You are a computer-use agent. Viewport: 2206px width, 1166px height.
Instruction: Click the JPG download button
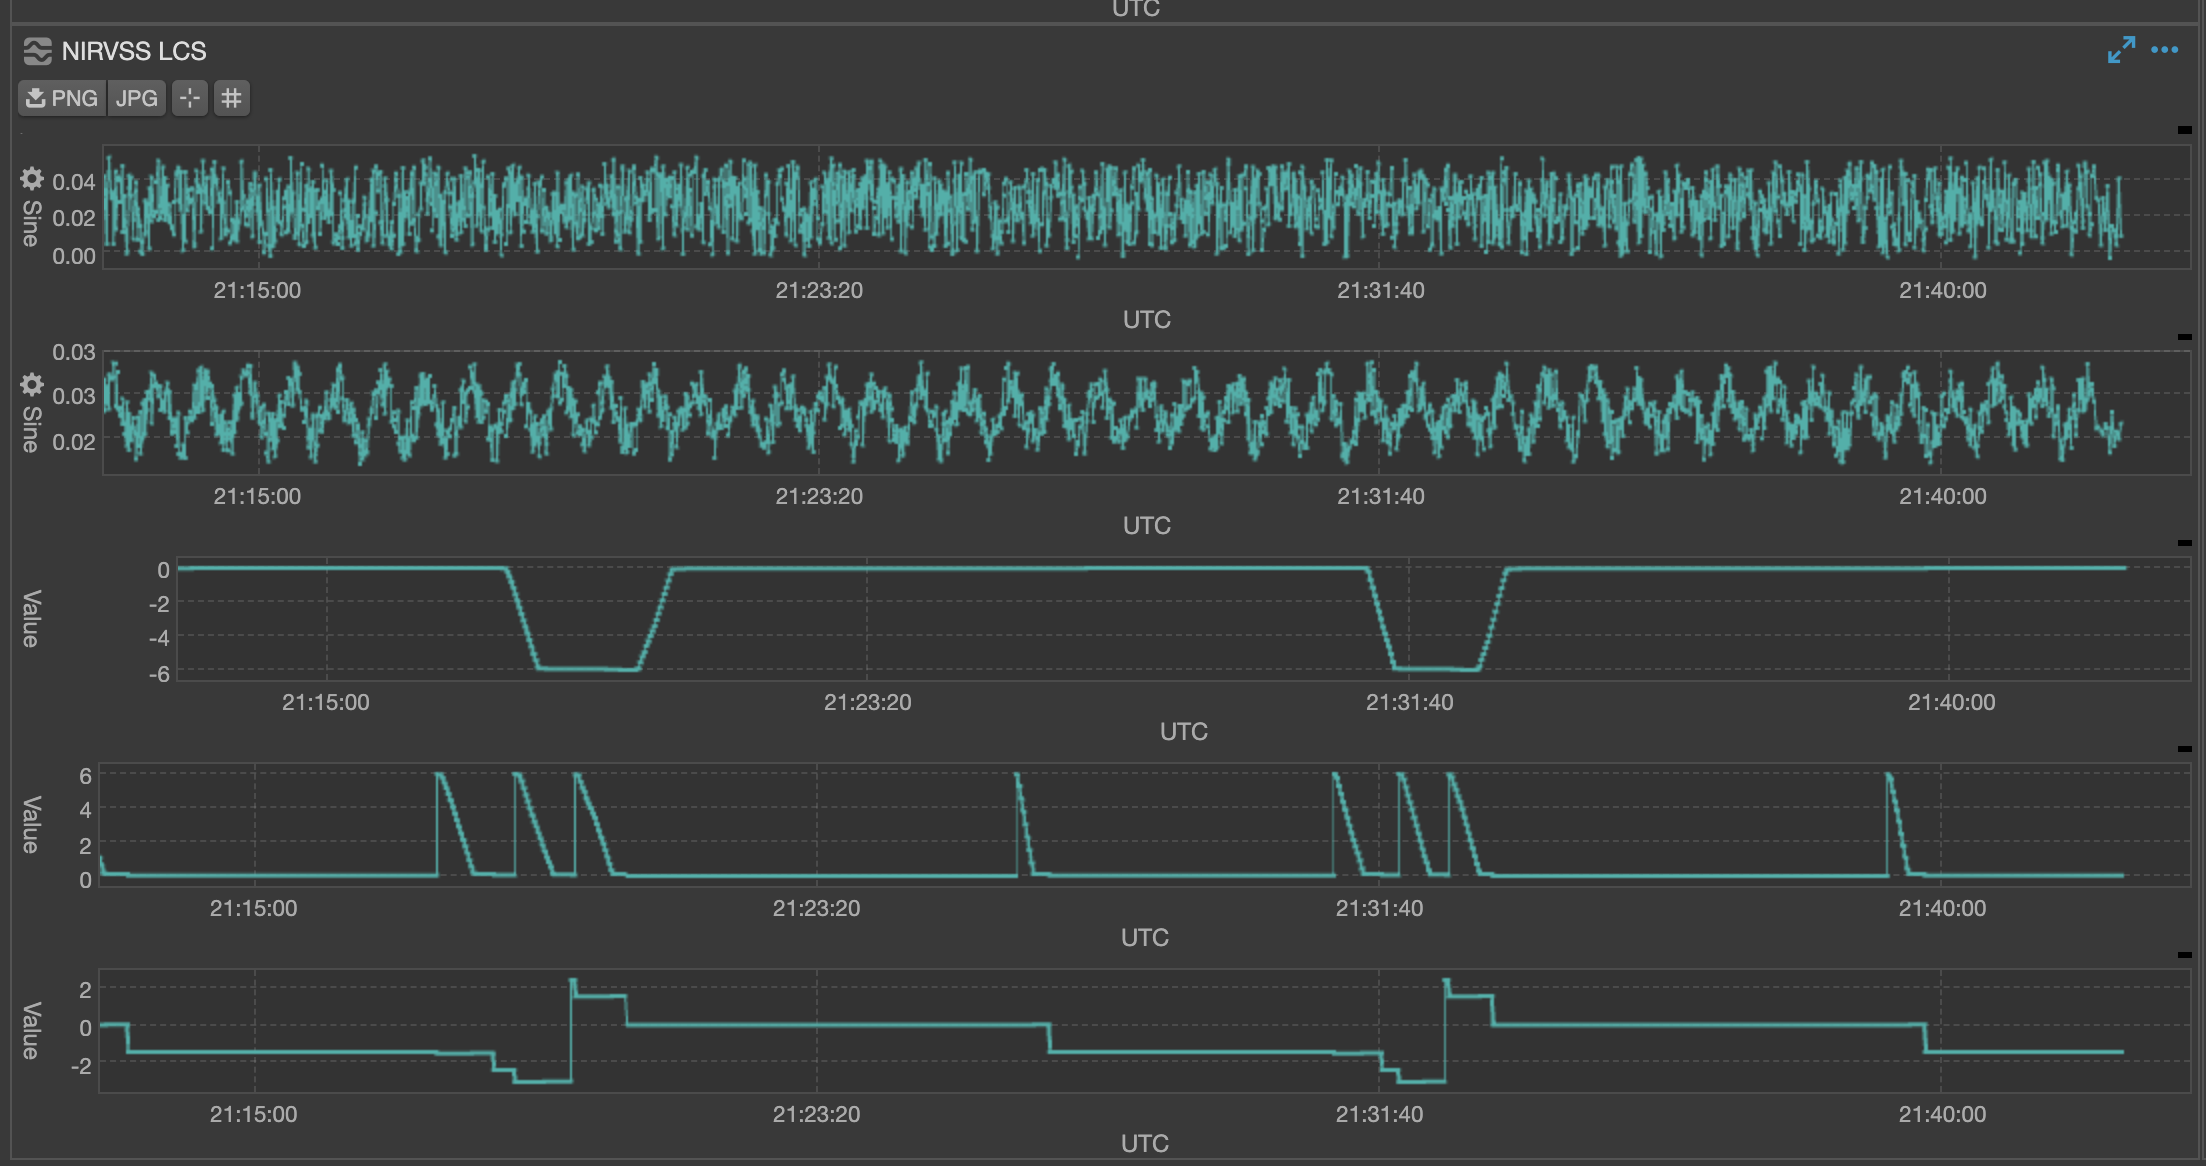[135, 98]
